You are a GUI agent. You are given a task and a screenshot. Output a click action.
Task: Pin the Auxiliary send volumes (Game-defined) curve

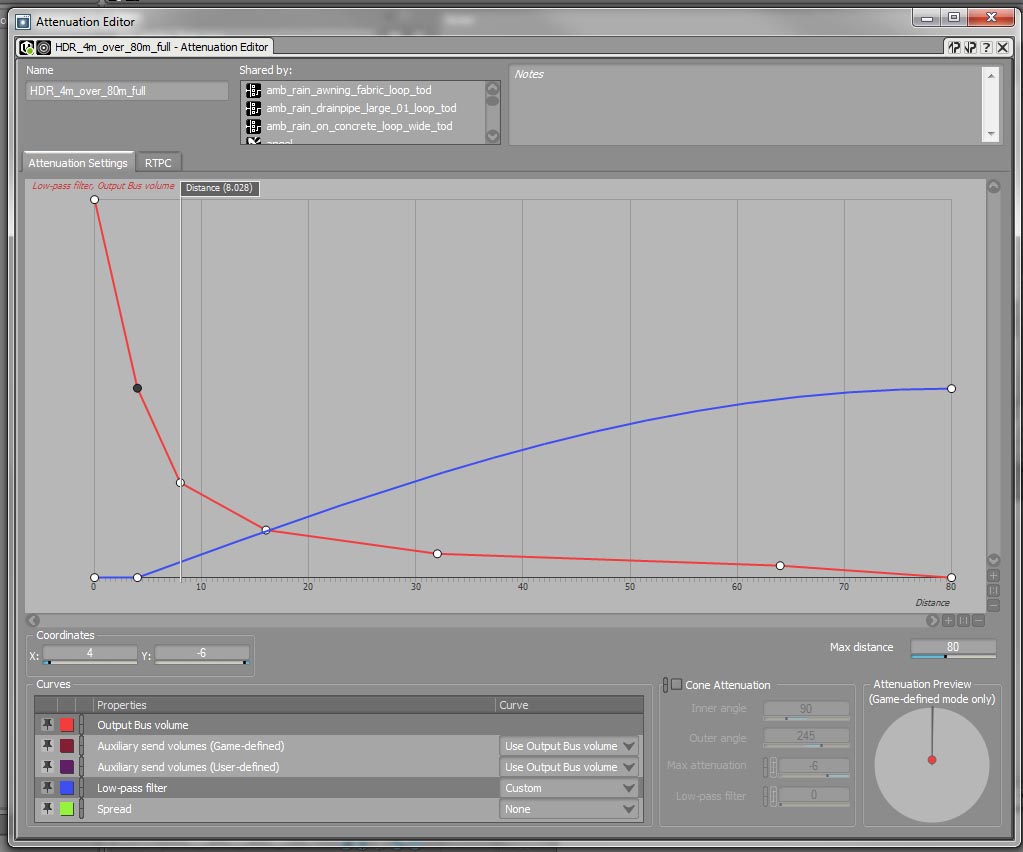tap(47, 745)
